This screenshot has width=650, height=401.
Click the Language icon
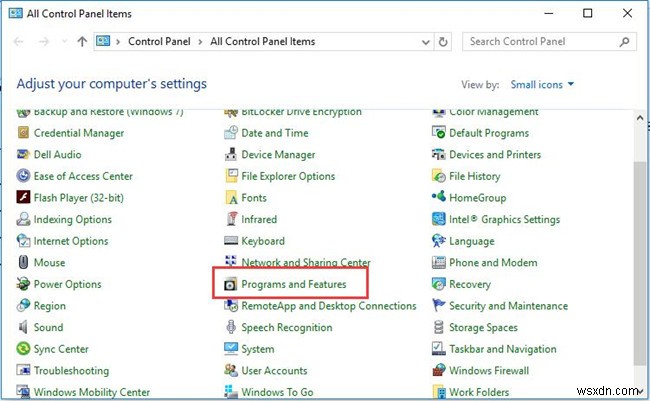pyautogui.click(x=439, y=241)
